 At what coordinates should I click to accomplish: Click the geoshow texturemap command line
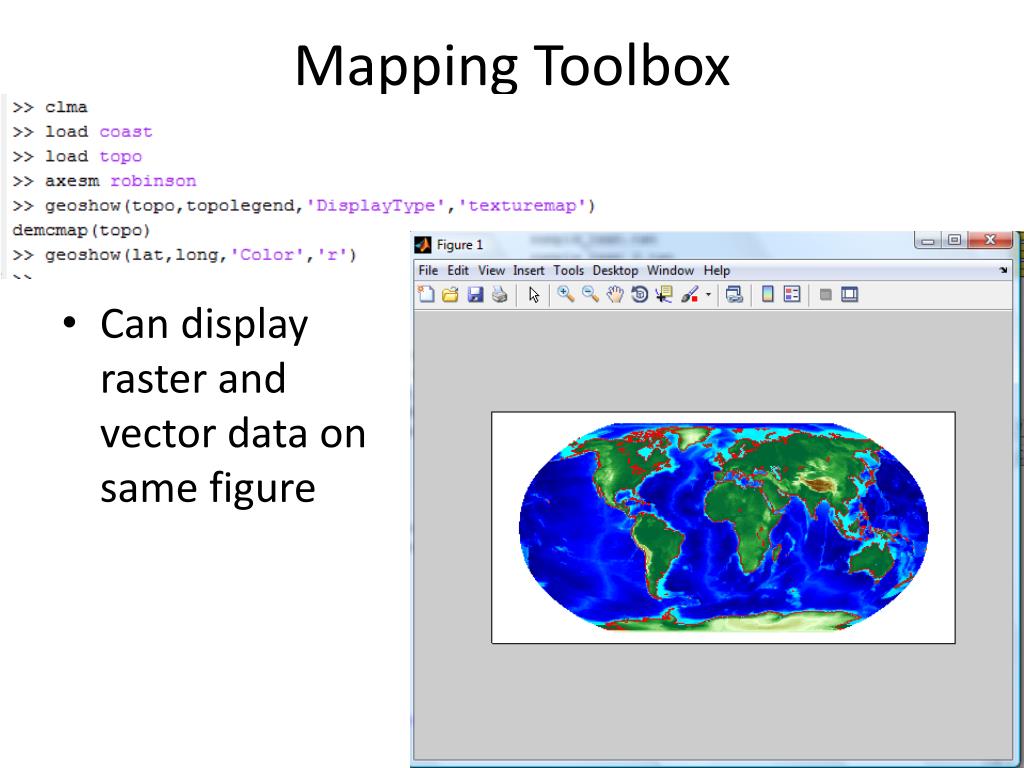[304, 206]
